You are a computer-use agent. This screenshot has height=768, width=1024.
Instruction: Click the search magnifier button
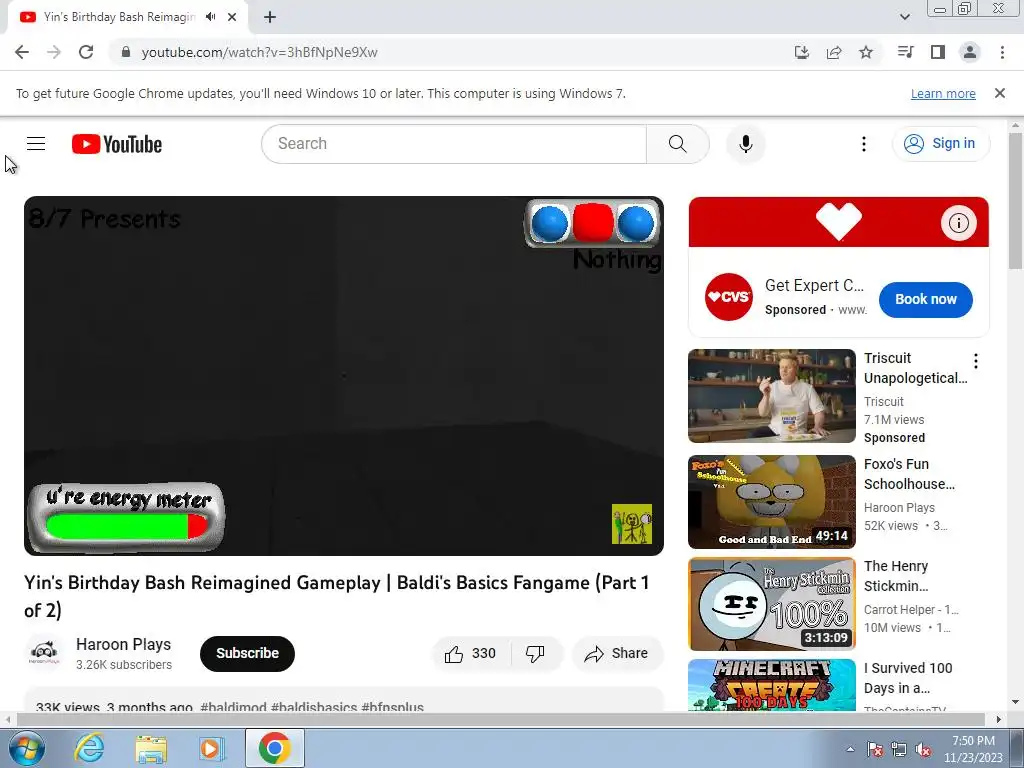677,144
